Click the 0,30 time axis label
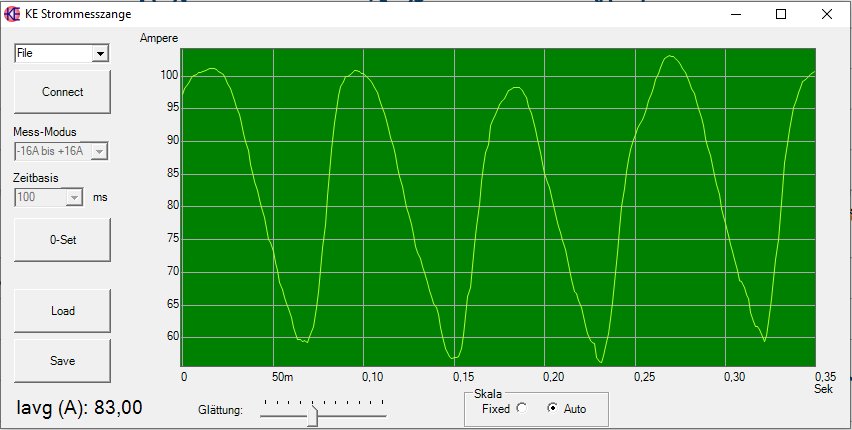Viewport: 852px width, 430px height. coord(735,377)
